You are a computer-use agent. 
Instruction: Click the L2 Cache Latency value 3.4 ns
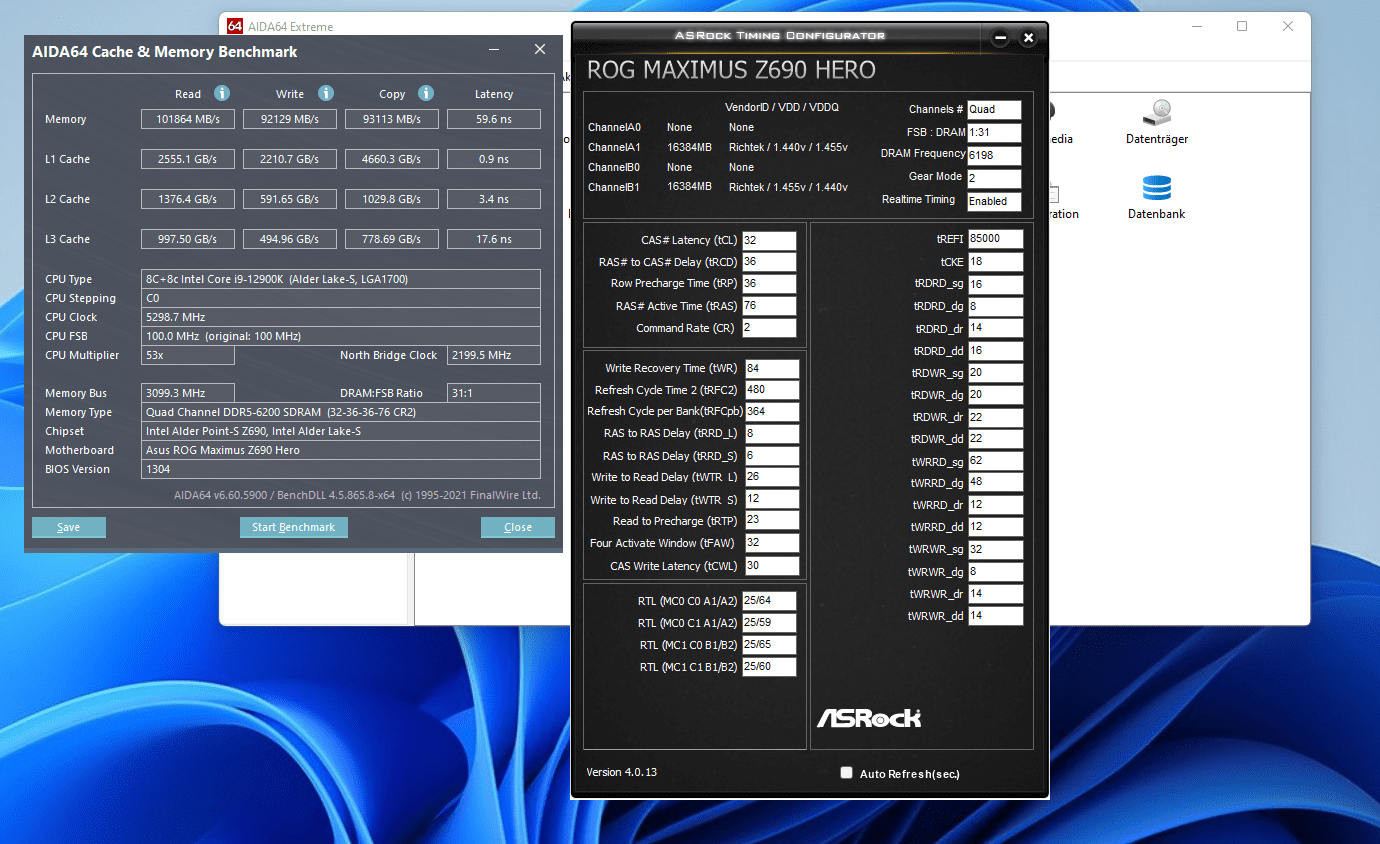click(494, 199)
